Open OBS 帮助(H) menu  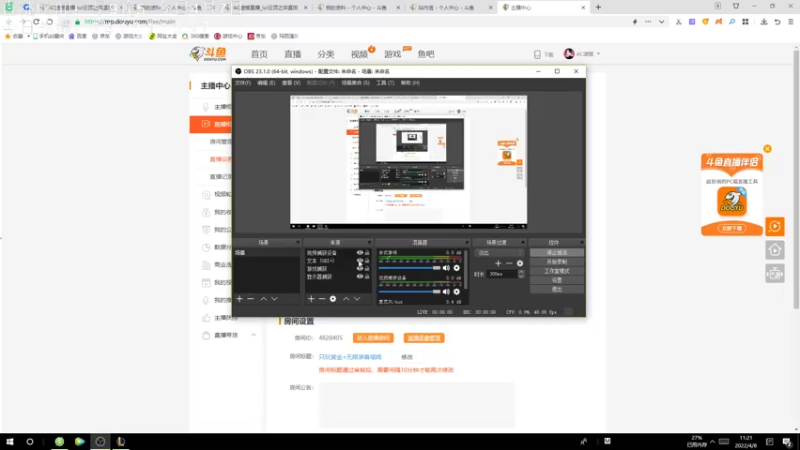coord(410,83)
